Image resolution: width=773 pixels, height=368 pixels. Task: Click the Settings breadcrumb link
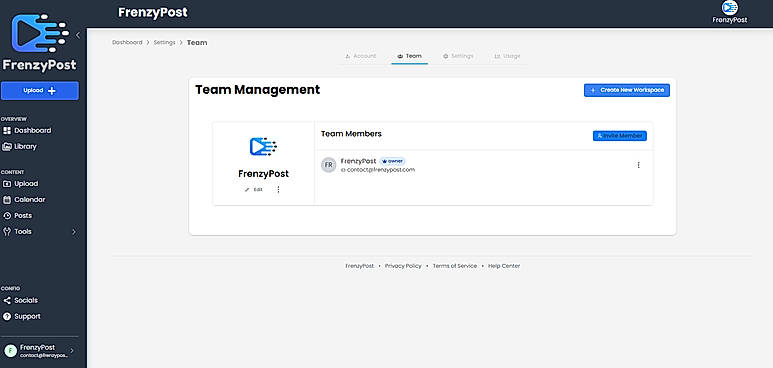tap(164, 42)
